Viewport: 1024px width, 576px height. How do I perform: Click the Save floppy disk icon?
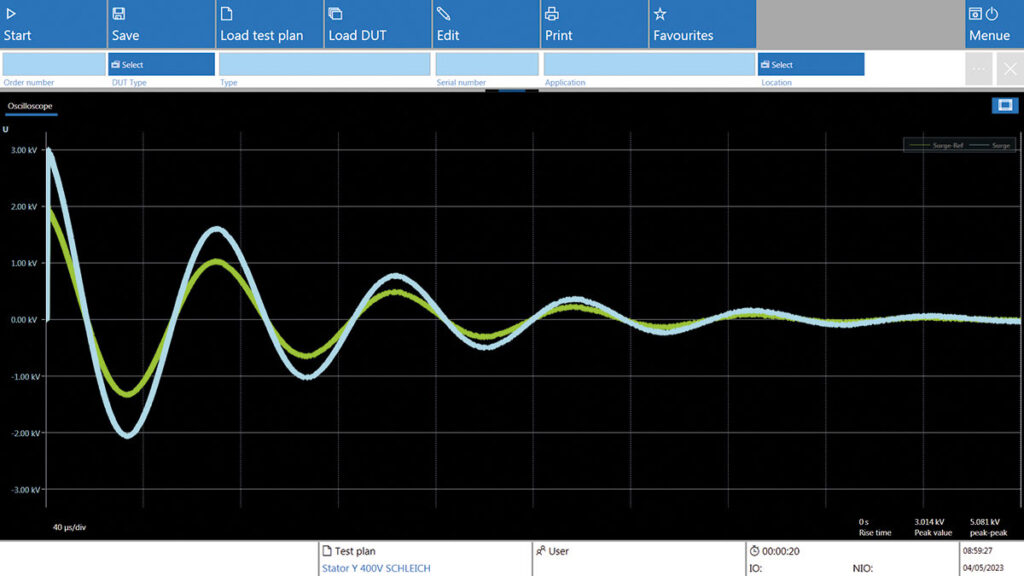[119, 14]
